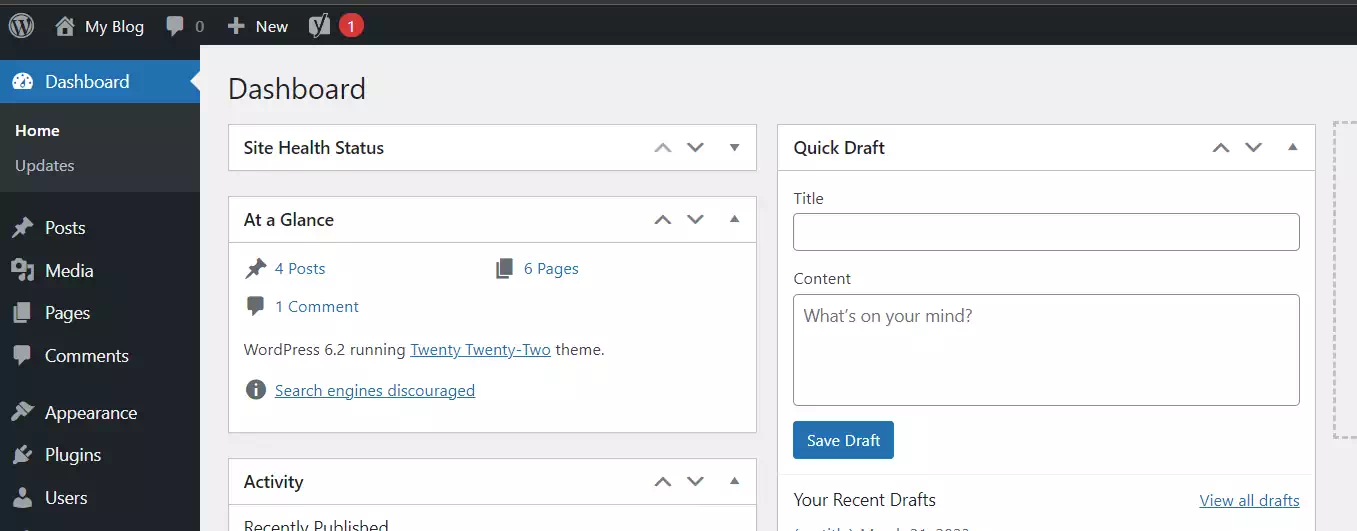
Task: Open the 4 Posts link
Action: (300, 269)
